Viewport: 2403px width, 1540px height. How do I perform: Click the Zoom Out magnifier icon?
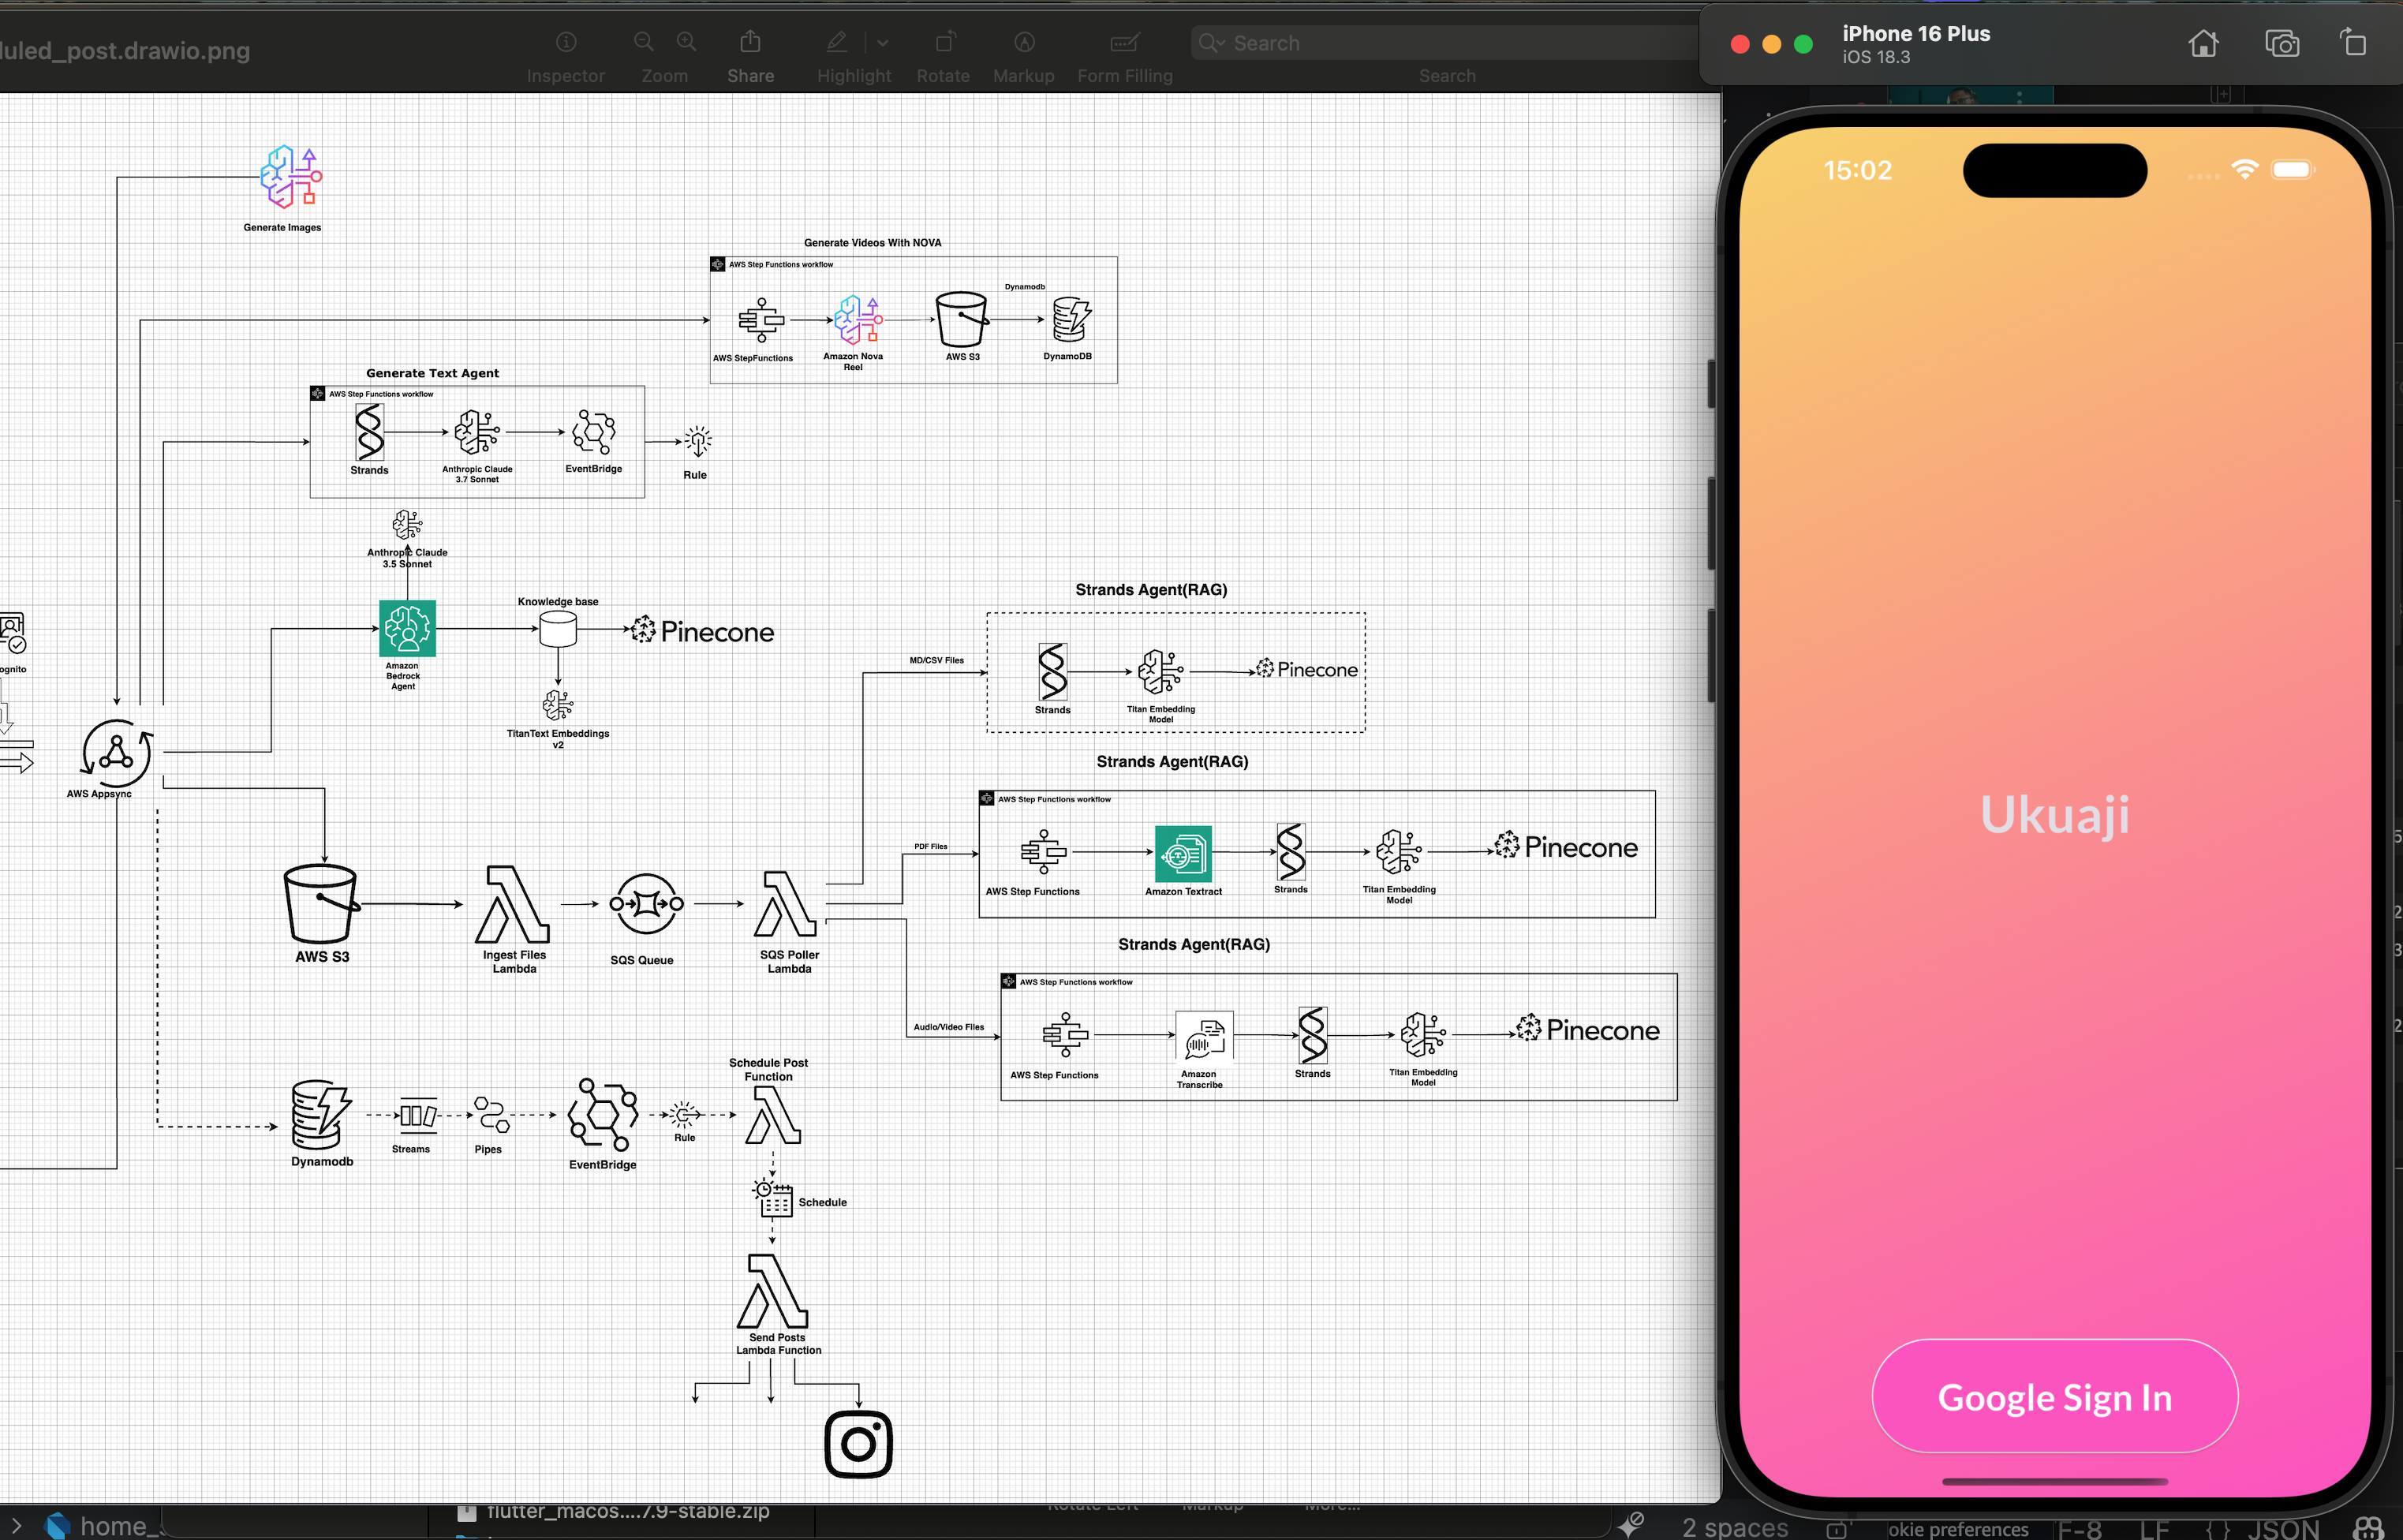(644, 42)
